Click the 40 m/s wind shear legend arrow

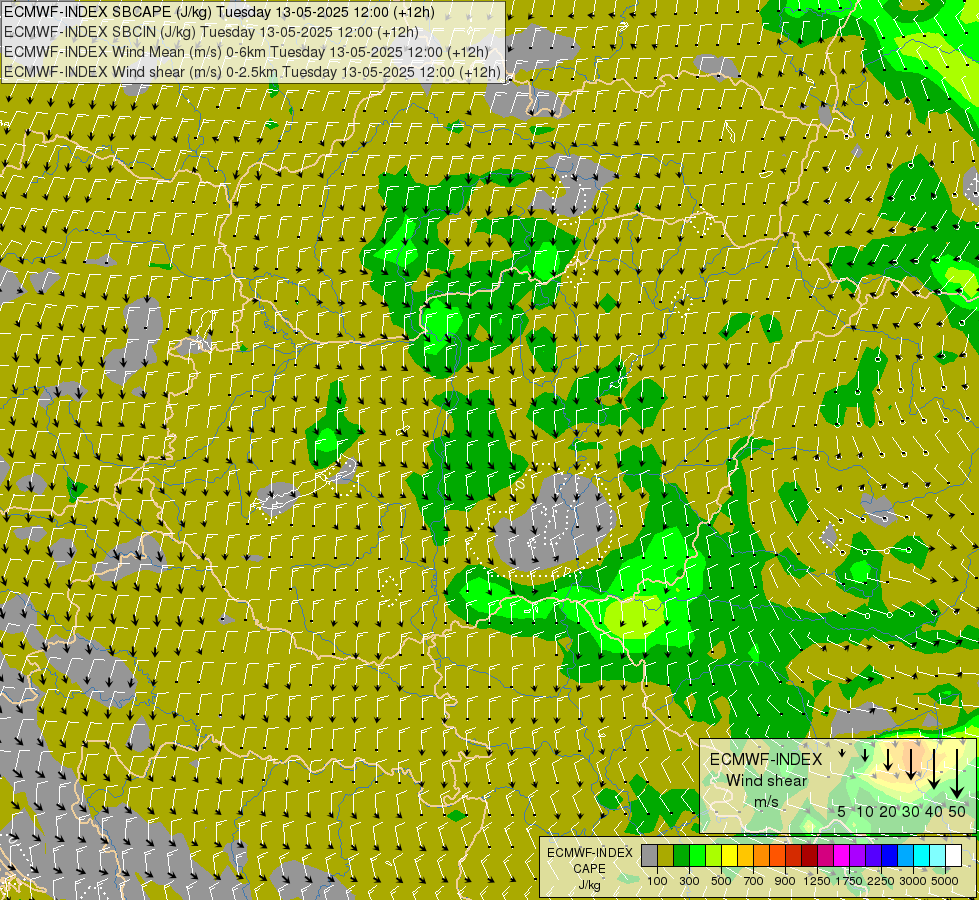934,769
